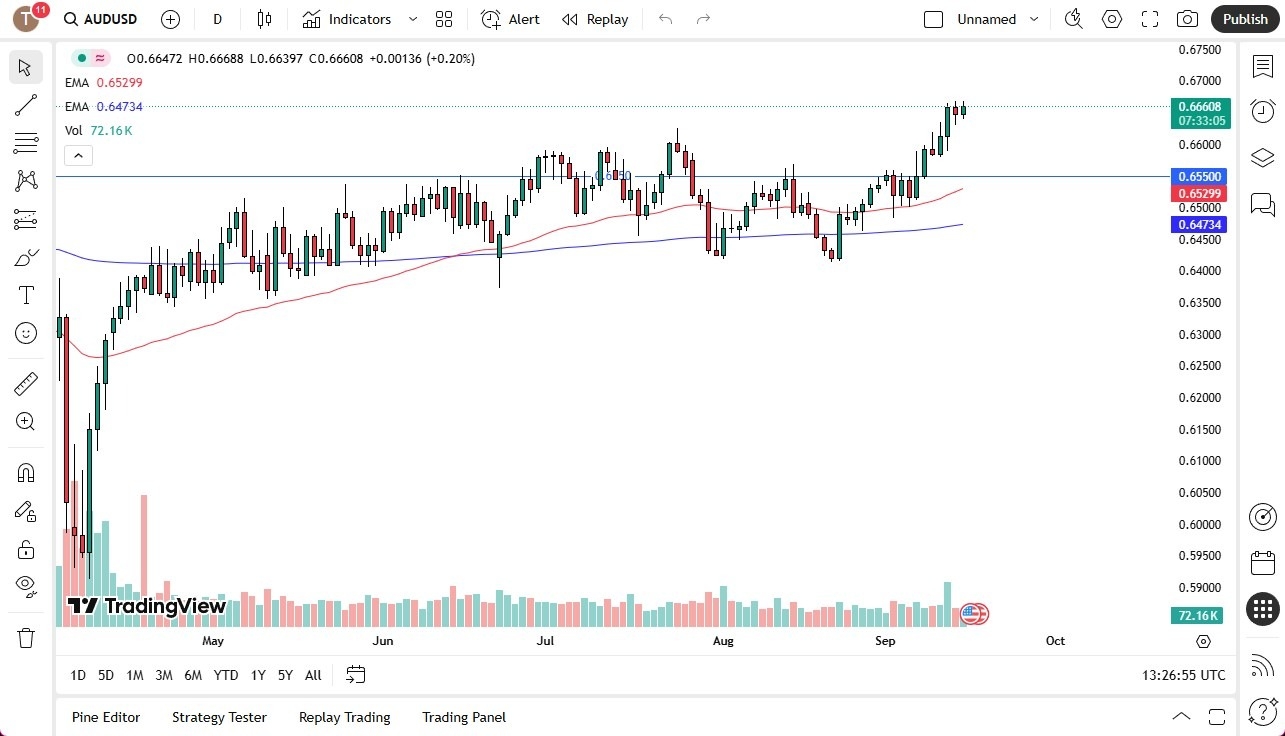Lock all drawing tools
Viewport: 1285px width, 736px height.
(x=27, y=549)
